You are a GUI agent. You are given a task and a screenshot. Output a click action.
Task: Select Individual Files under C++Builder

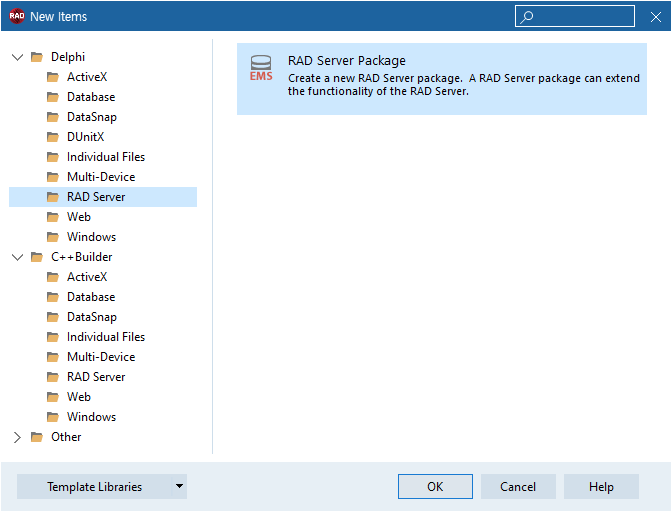click(106, 337)
